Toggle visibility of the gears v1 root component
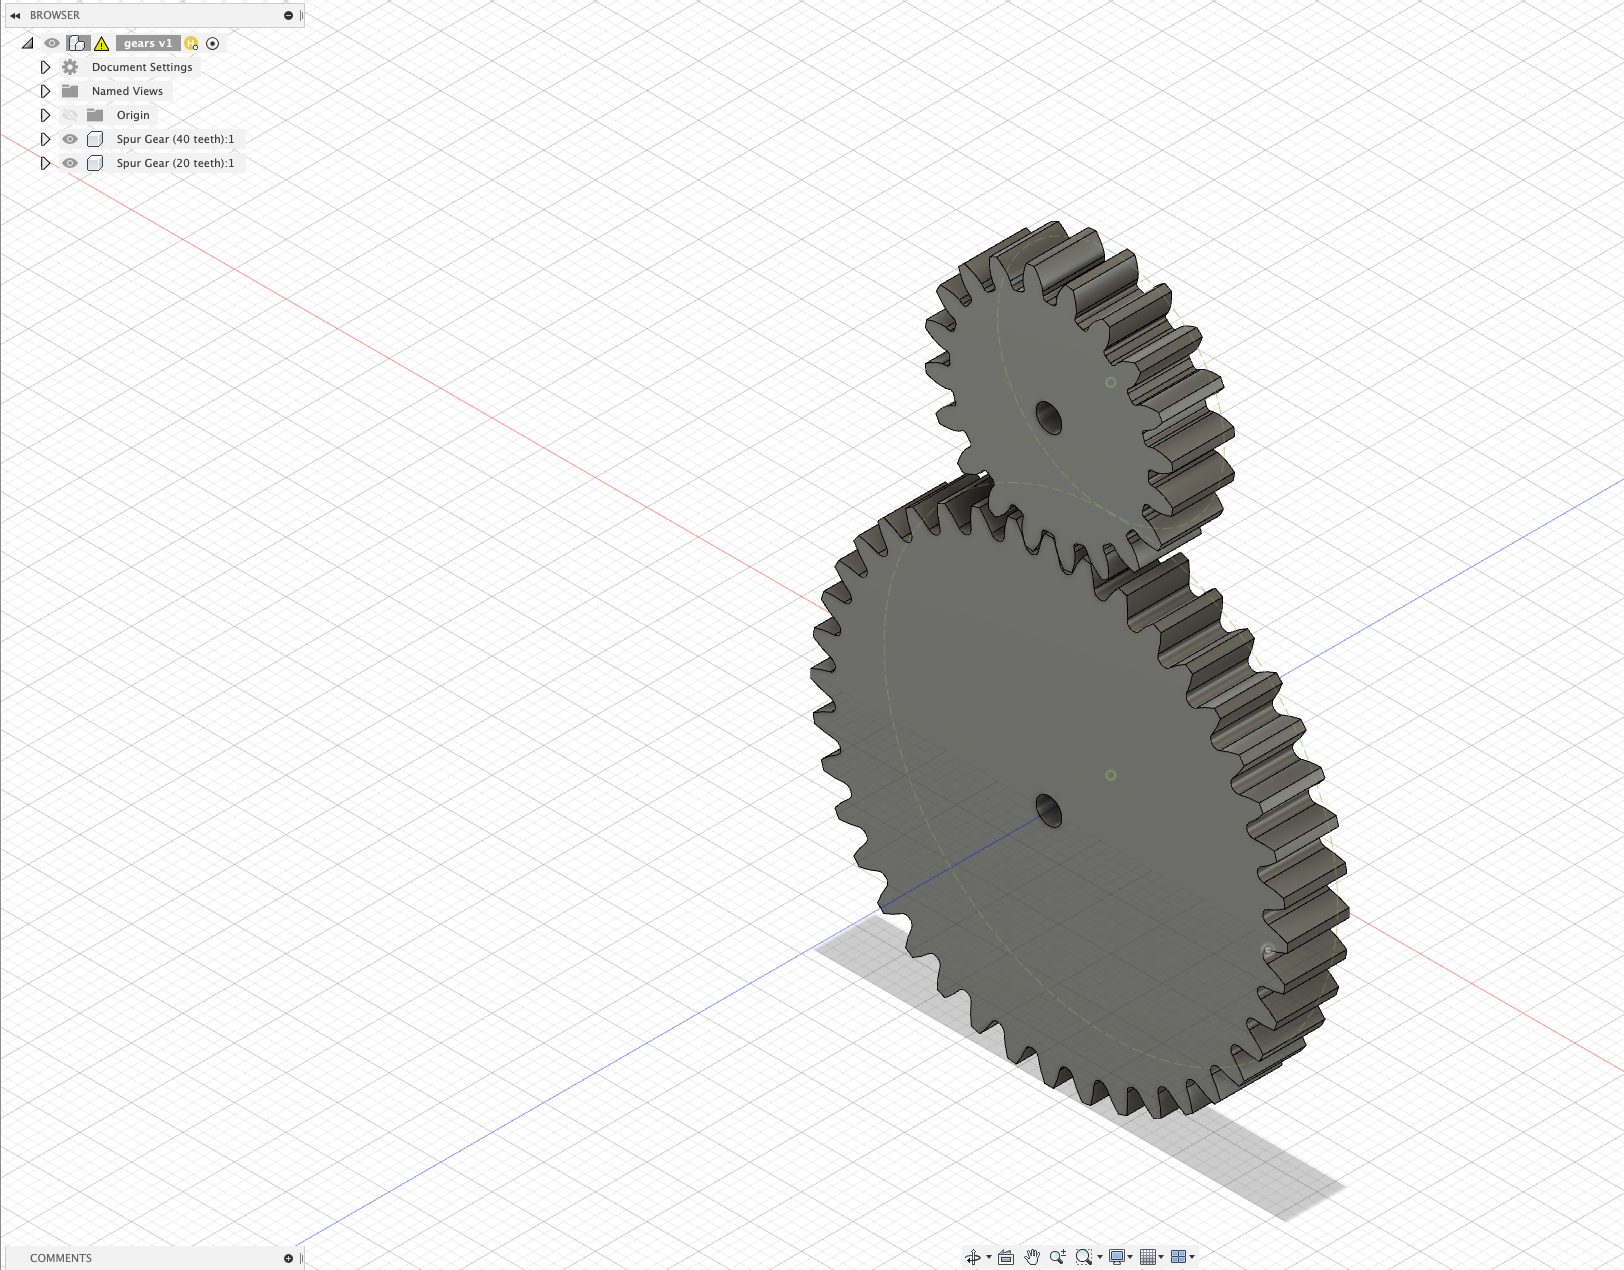The height and width of the screenshot is (1270, 1624). pos(52,43)
